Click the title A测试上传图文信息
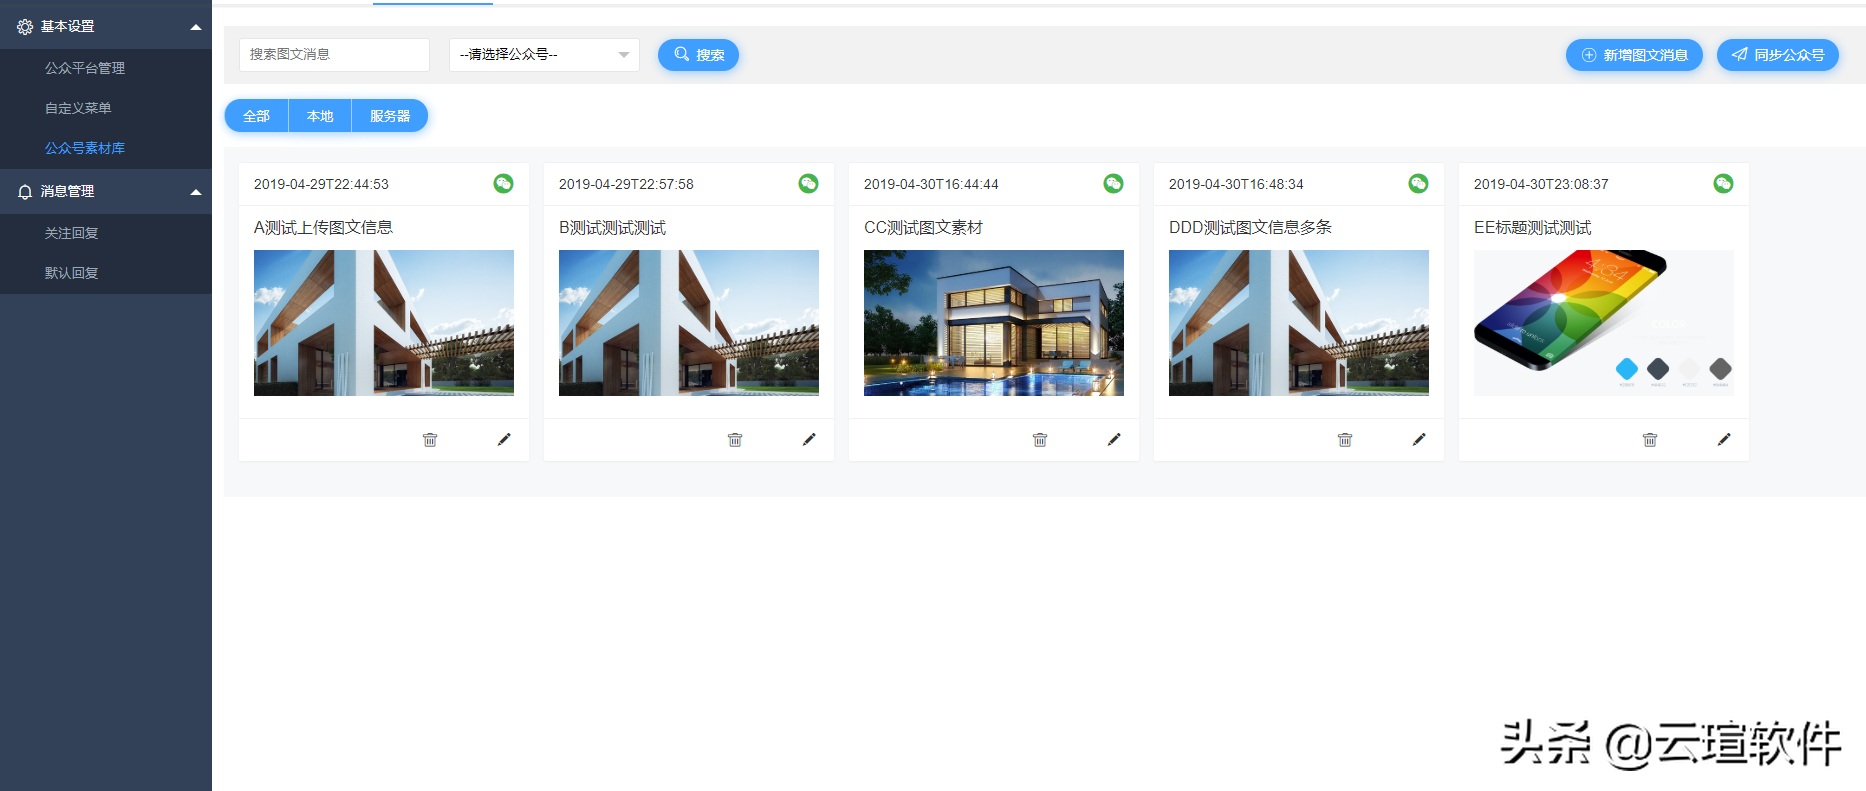The width and height of the screenshot is (1866, 791). coord(323,228)
